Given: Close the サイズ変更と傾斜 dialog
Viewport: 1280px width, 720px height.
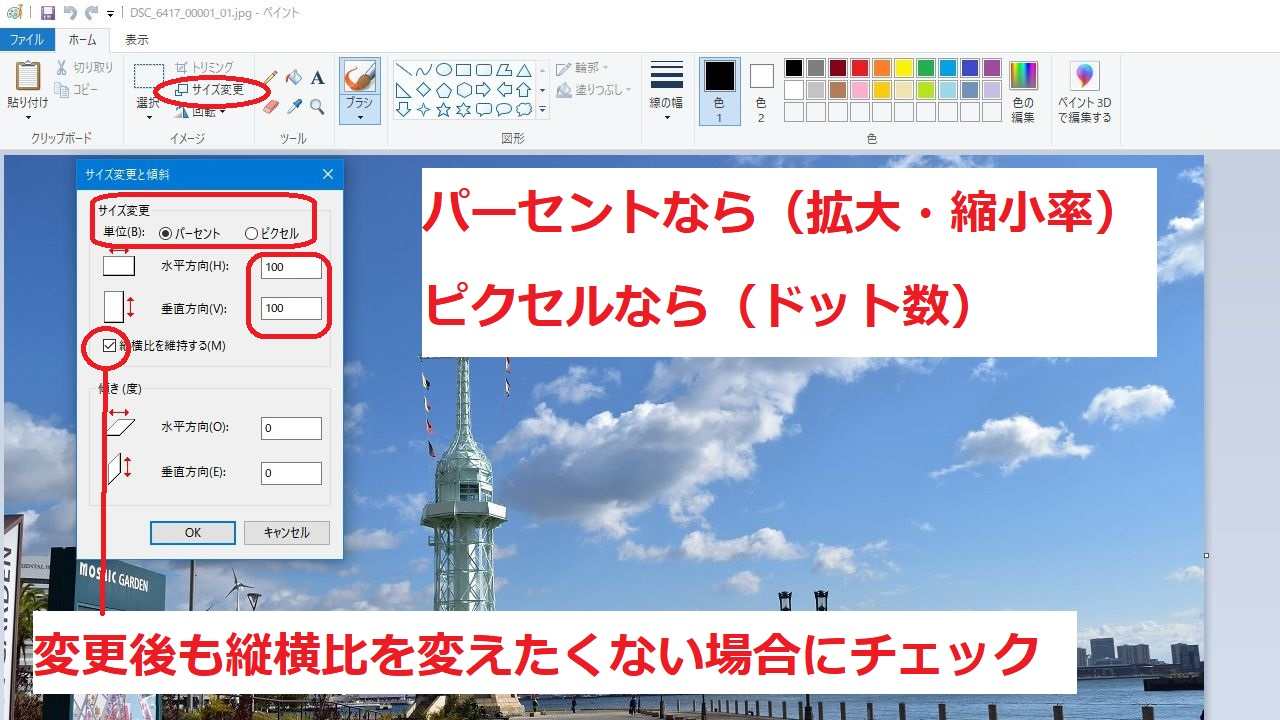Looking at the screenshot, I should [327, 174].
